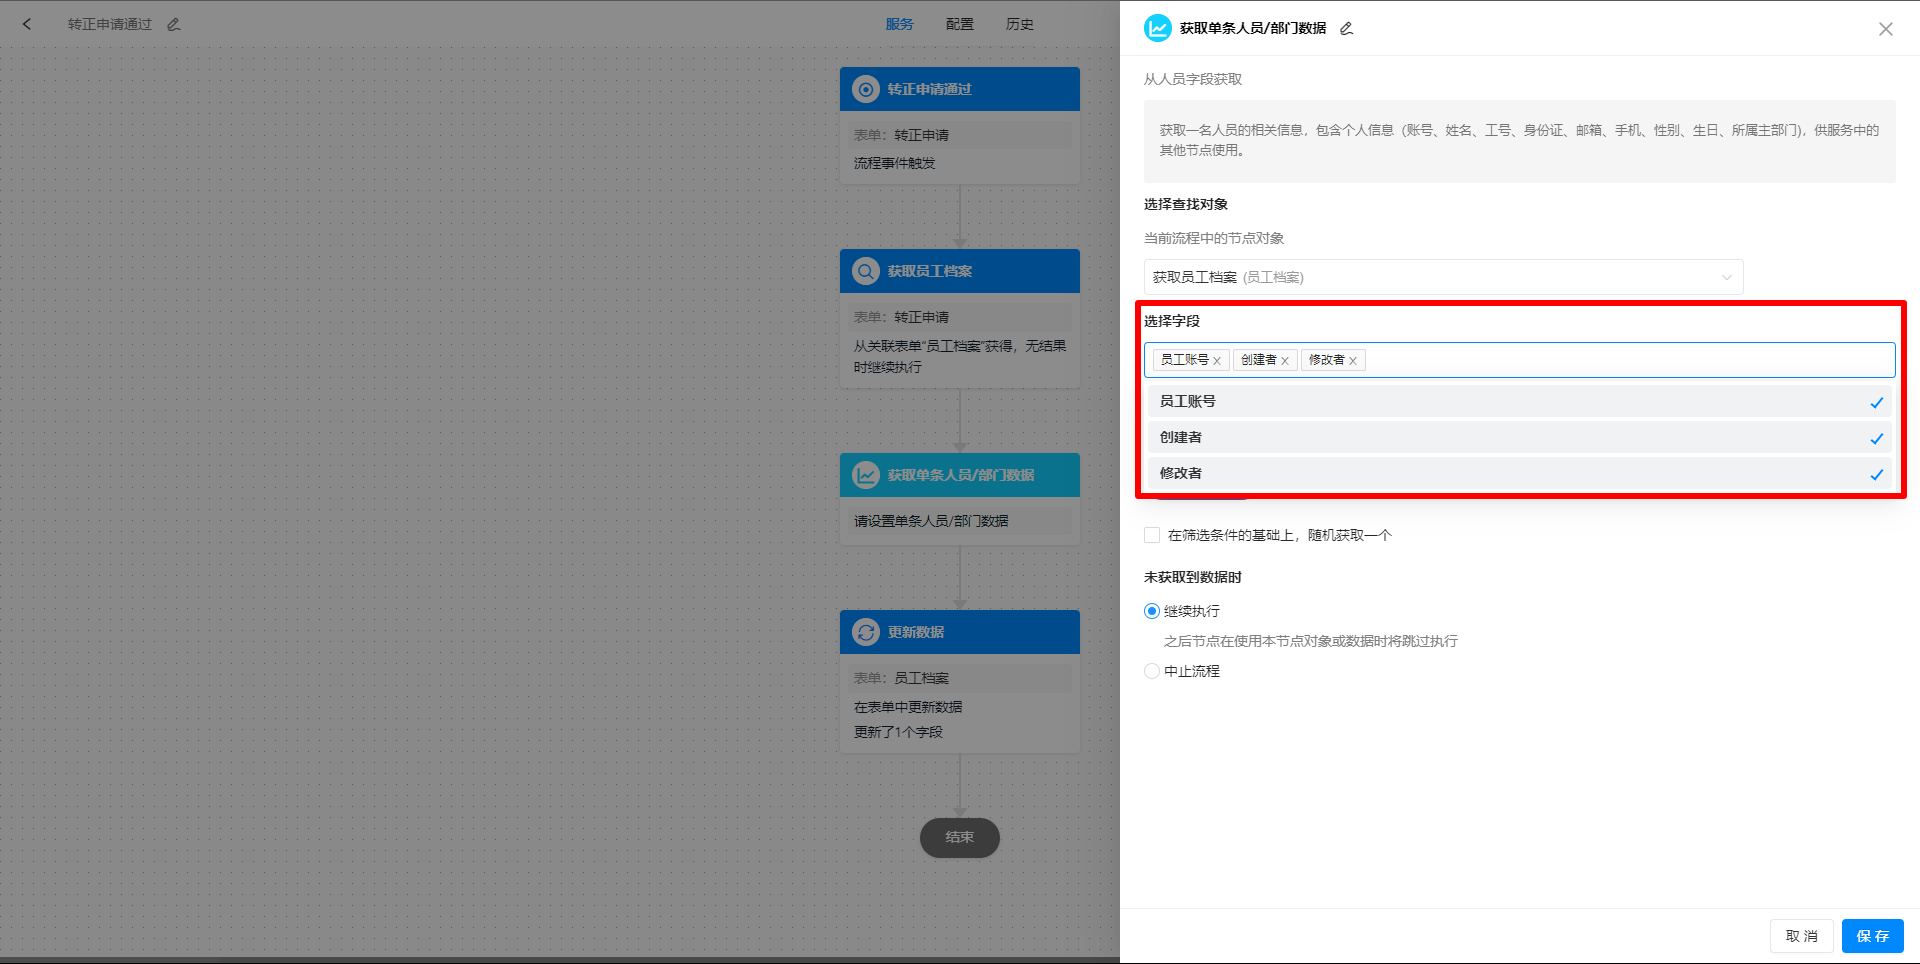
Task: Click the 结束 node in the workflow
Action: (959, 838)
